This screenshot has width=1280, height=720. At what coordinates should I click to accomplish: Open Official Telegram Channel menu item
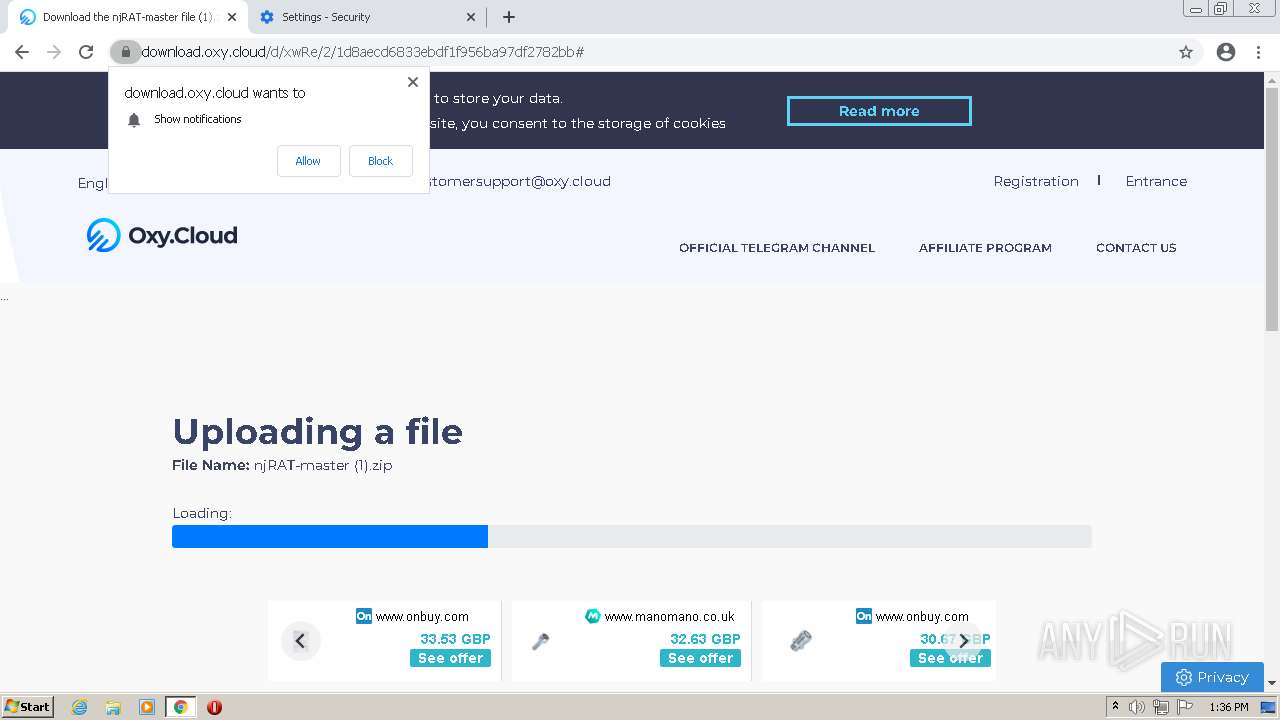coord(777,248)
